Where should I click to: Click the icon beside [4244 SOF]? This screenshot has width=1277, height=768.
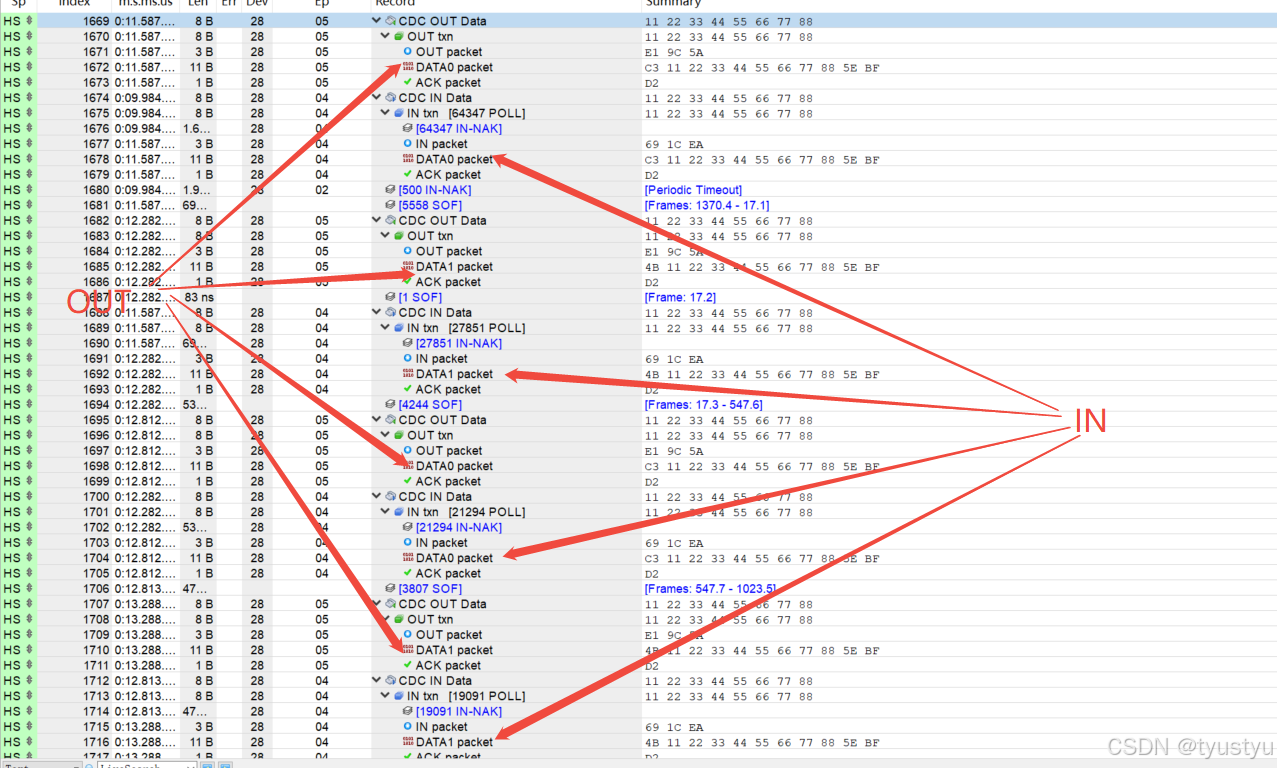pos(390,405)
